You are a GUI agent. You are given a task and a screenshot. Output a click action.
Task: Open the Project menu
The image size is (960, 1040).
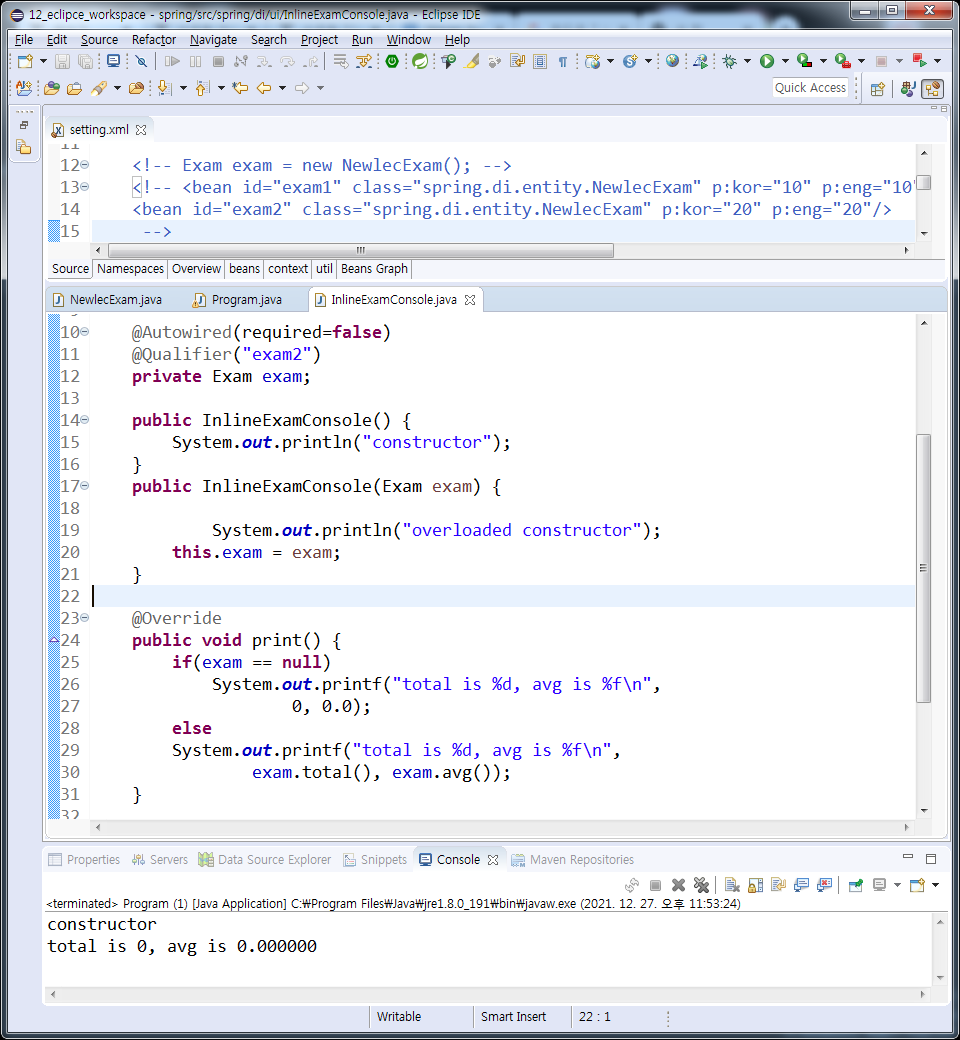319,40
